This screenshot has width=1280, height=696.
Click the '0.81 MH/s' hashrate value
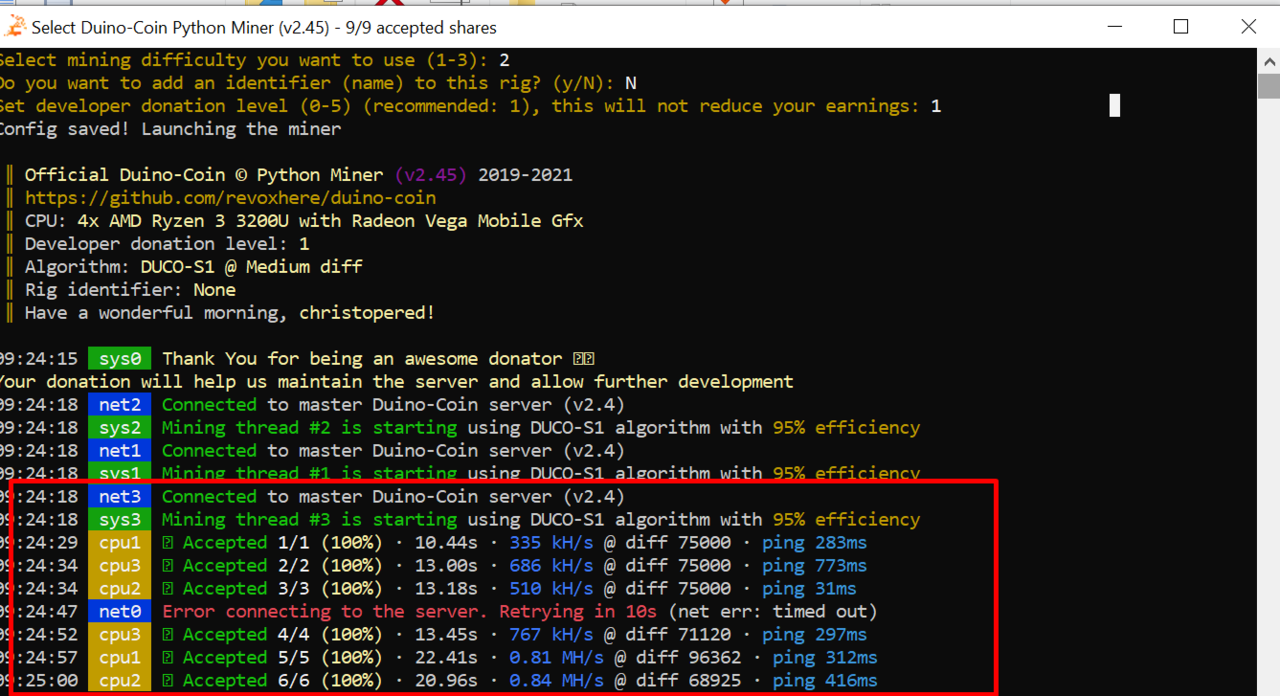[x=558, y=658]
